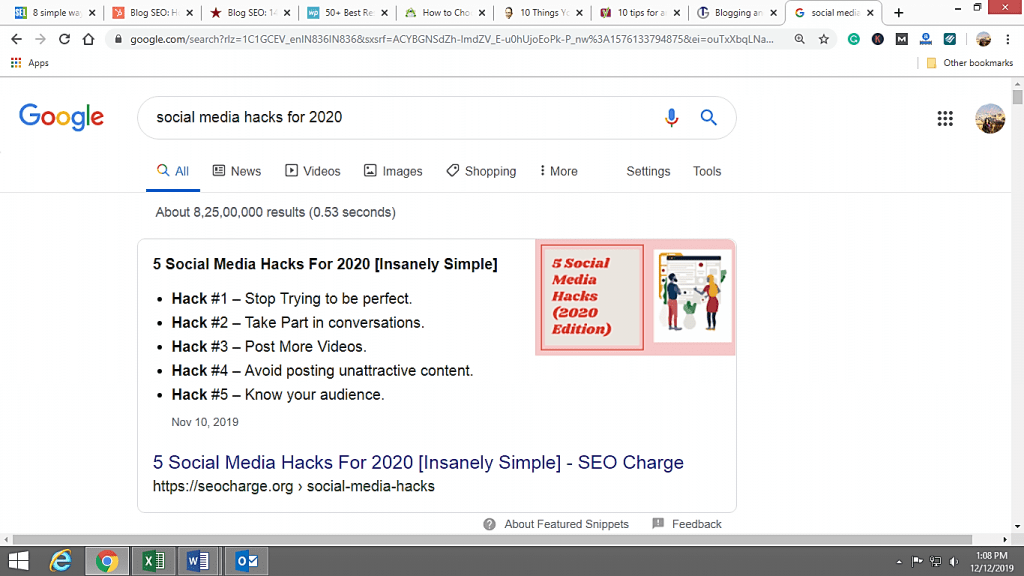1024x576 pixels.
Task: Click the page's vertical scroll down arrow
Action: (1017, 526)
